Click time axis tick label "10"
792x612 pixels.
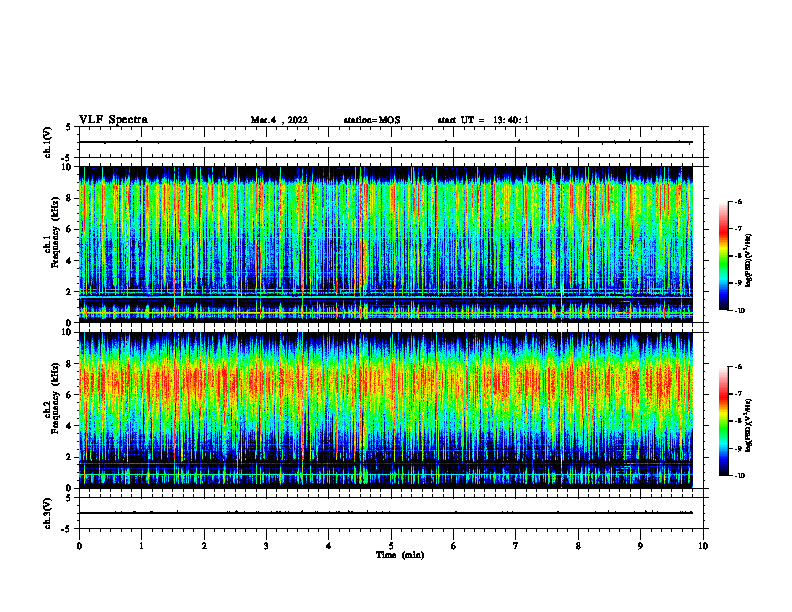pyautogui.click(x=703, y=546)
